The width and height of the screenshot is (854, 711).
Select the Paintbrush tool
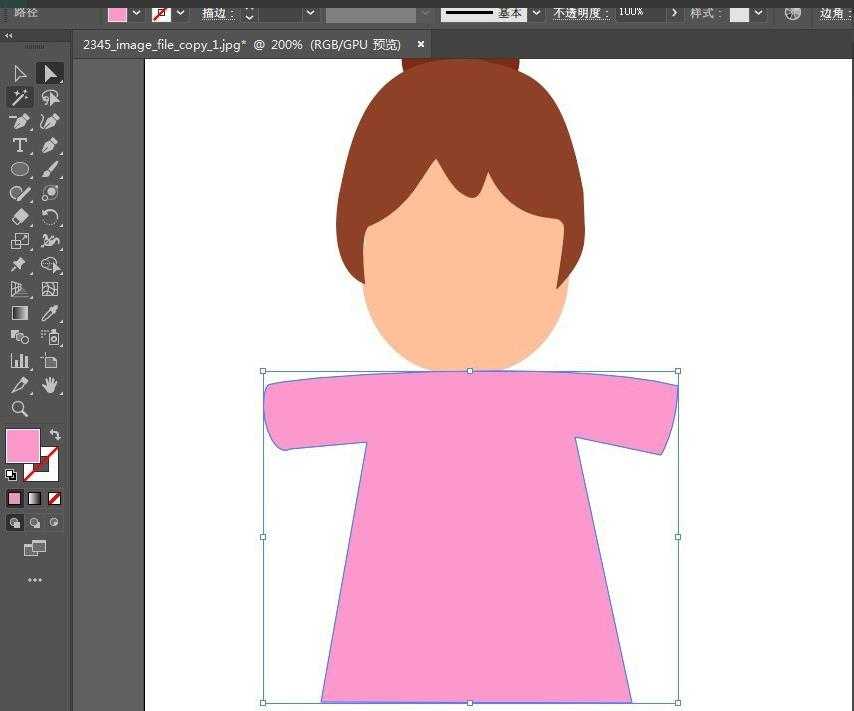click(50, 169)
